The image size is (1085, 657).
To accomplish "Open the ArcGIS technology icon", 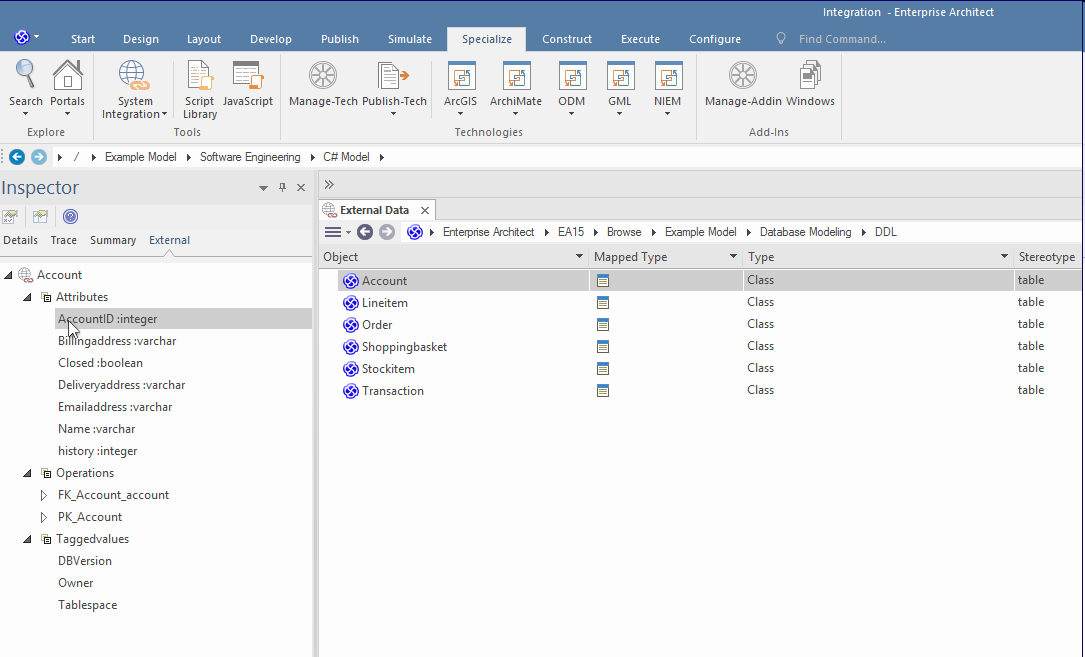I will 461,77.
